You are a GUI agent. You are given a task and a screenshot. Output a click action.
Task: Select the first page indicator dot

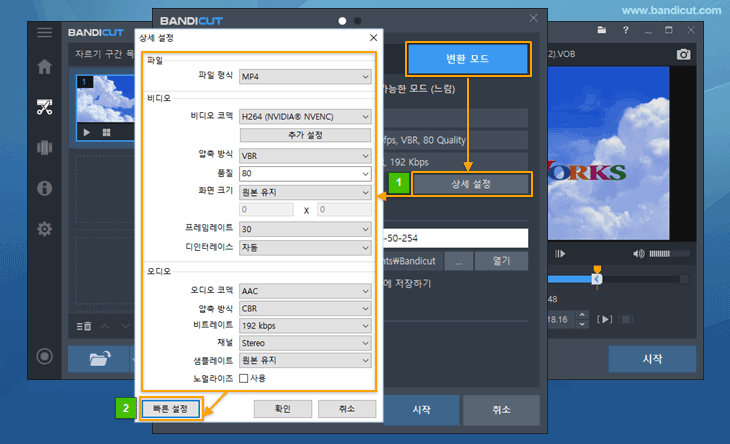(342, 21)
